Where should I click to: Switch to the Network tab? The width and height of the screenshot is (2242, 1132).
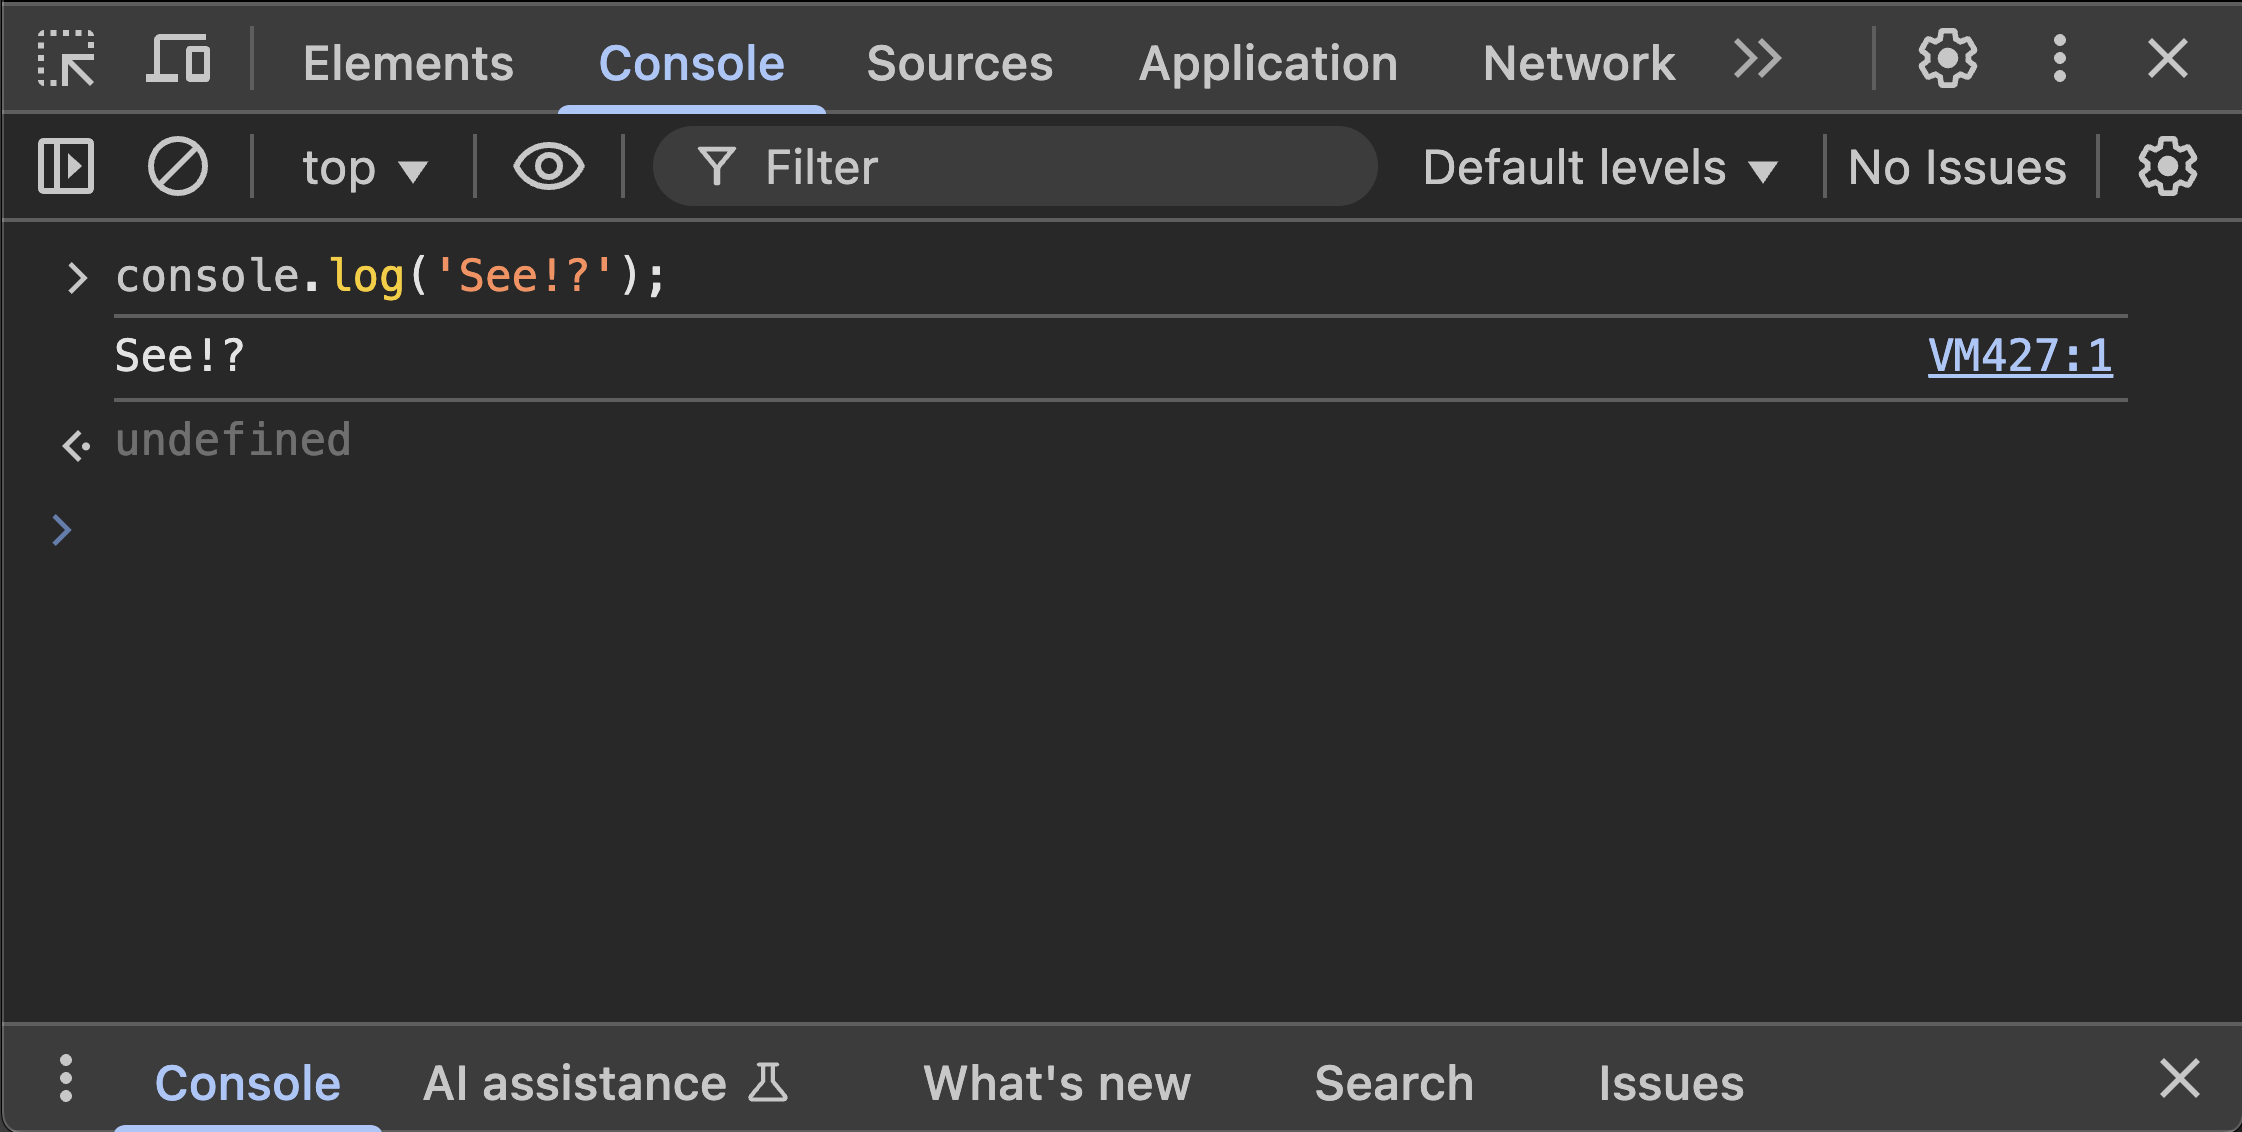coord(1578,64)
